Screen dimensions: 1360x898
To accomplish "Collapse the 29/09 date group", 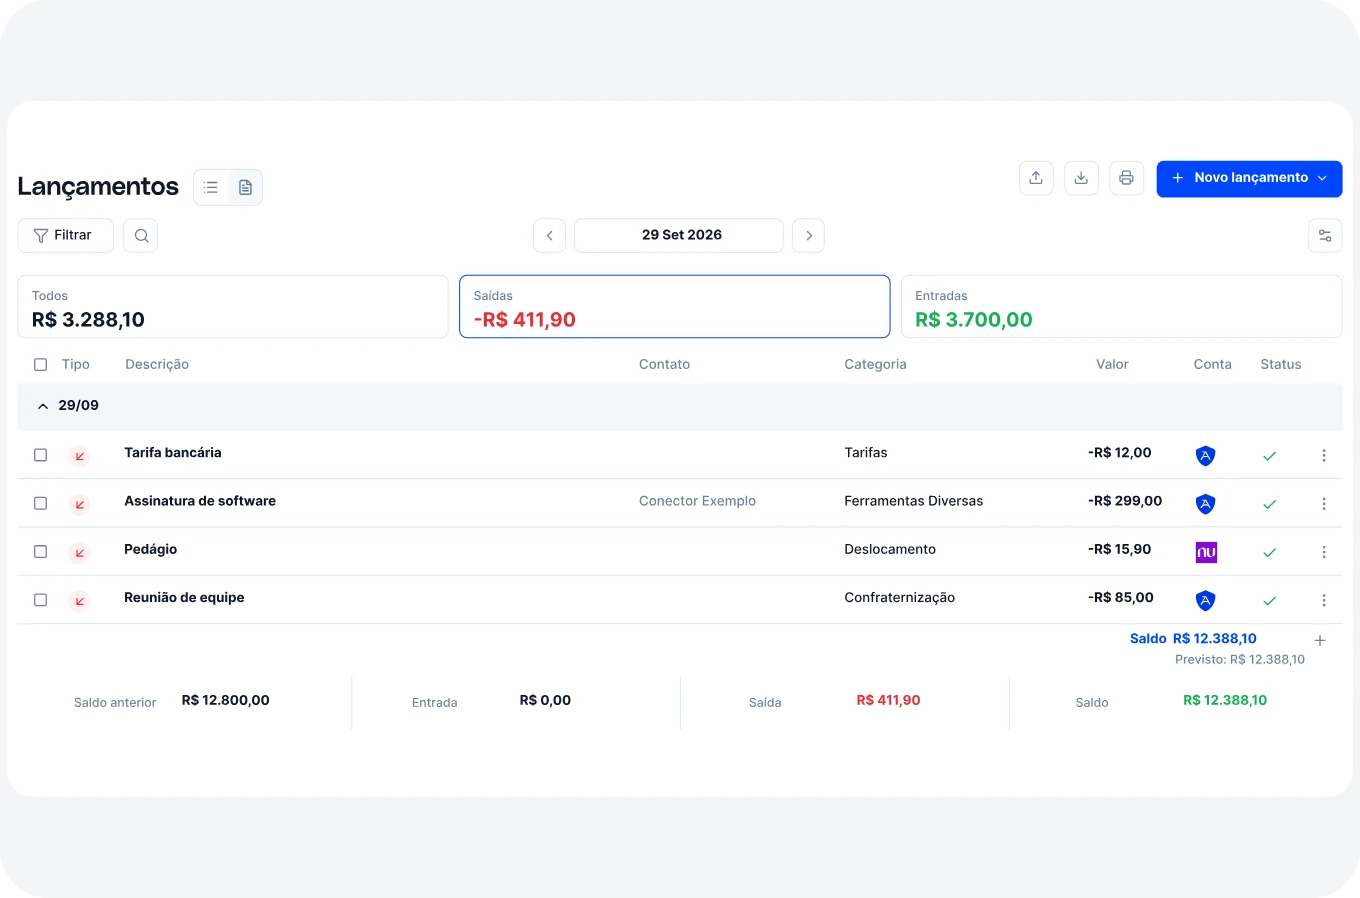I will (x=43, y=406).
